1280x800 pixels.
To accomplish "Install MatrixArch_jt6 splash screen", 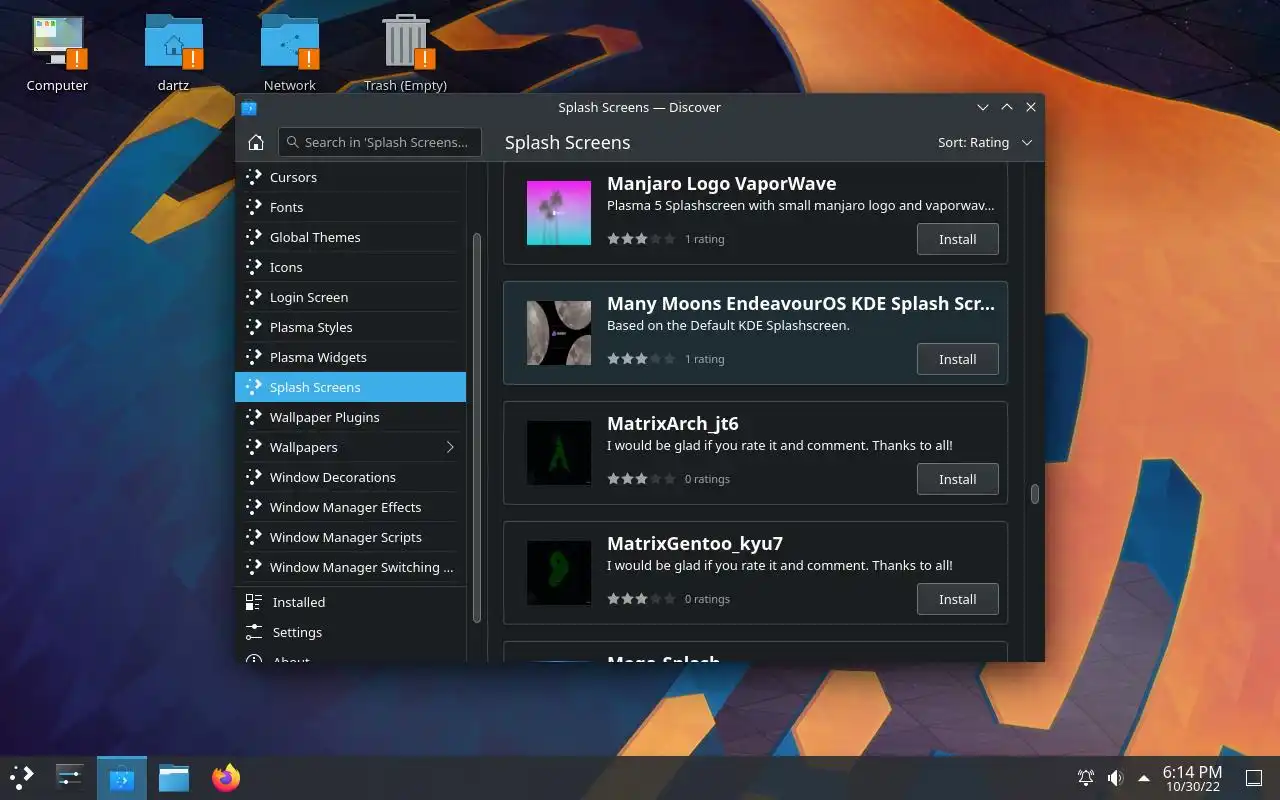I will coord(957,479).
